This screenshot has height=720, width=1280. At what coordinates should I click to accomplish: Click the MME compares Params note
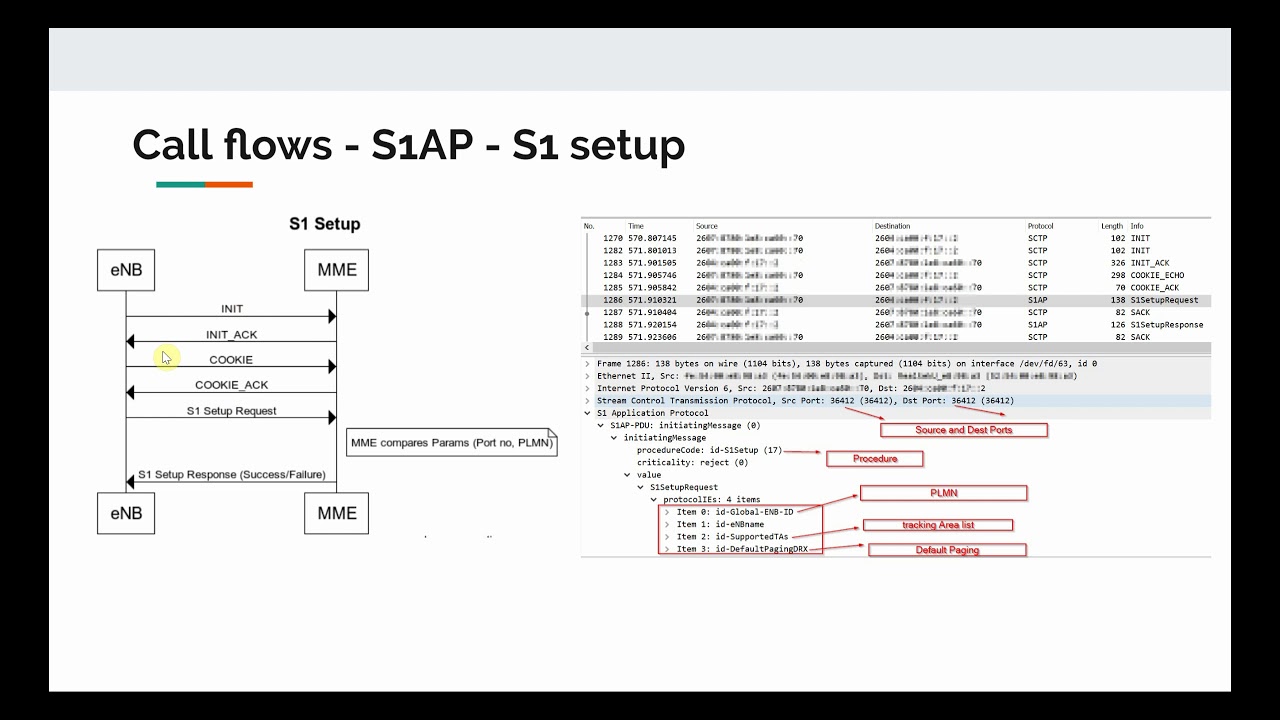451,442
